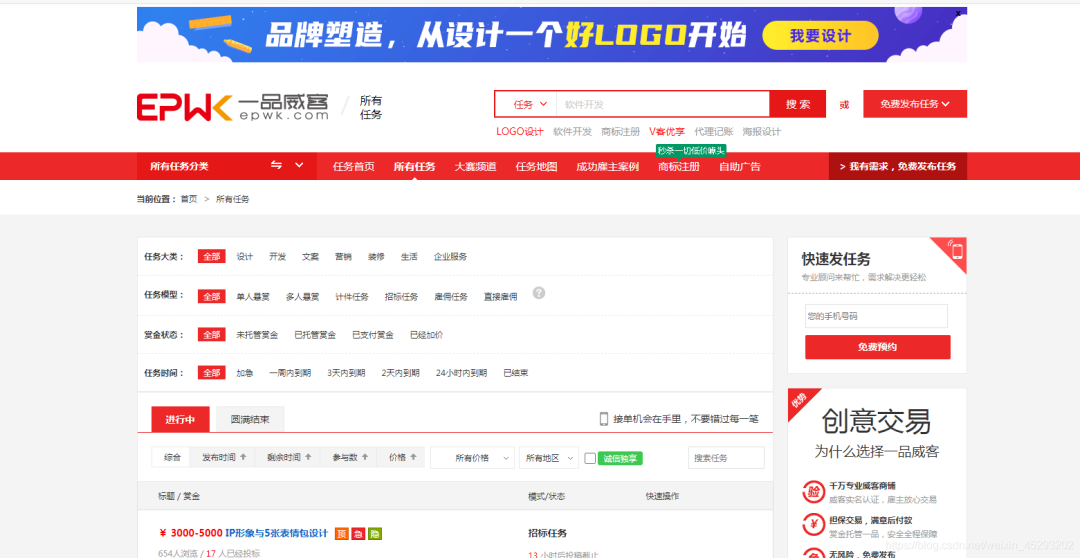
Task: Click the green 隐 badge on the IP形象 task
Action: pos(375,533)
